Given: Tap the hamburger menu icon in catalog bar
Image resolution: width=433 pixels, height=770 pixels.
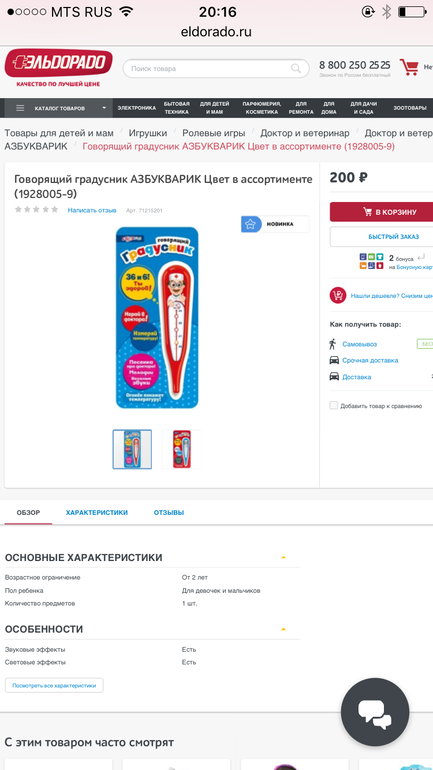Looking at the screenshot, I should click(20, 108).
